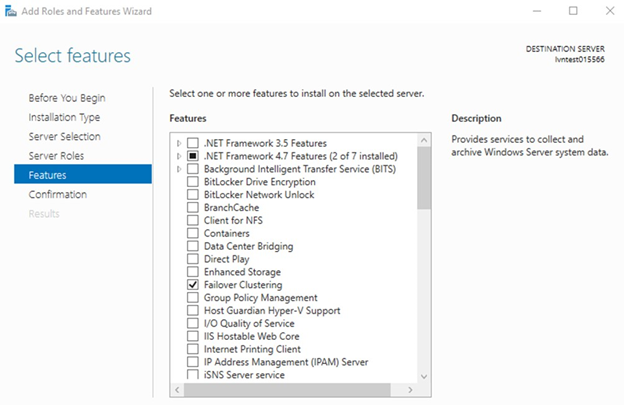
Task: Open the Confirmation step
Action: [x=58, y=195]
